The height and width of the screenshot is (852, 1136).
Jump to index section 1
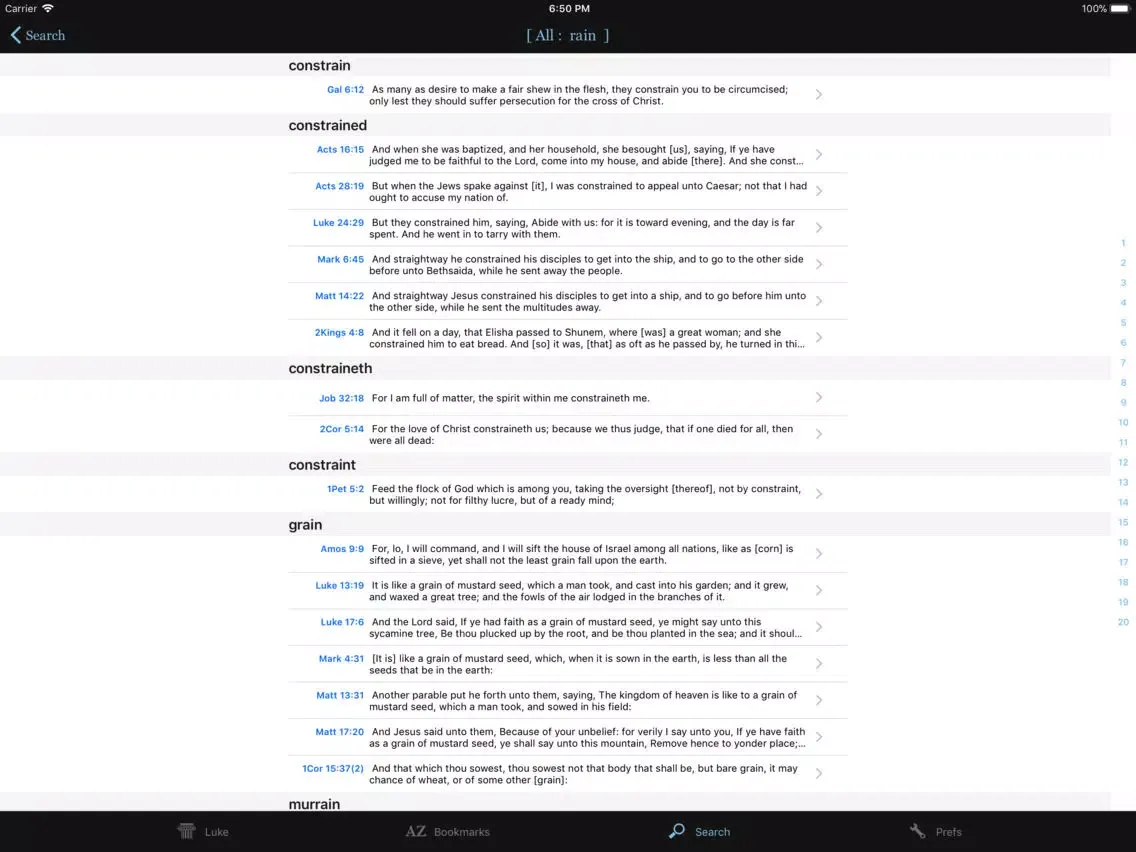[1123, 243]
